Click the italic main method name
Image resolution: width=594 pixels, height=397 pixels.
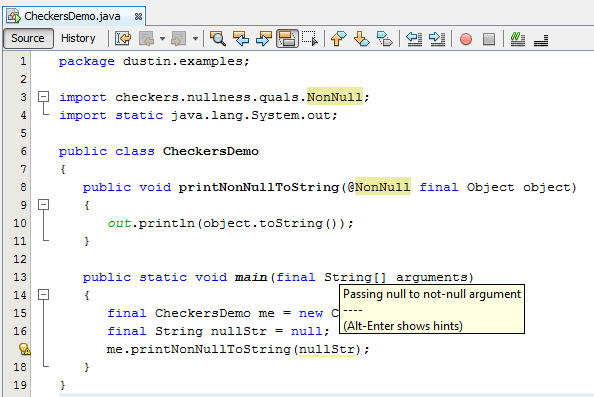point(251,277)
